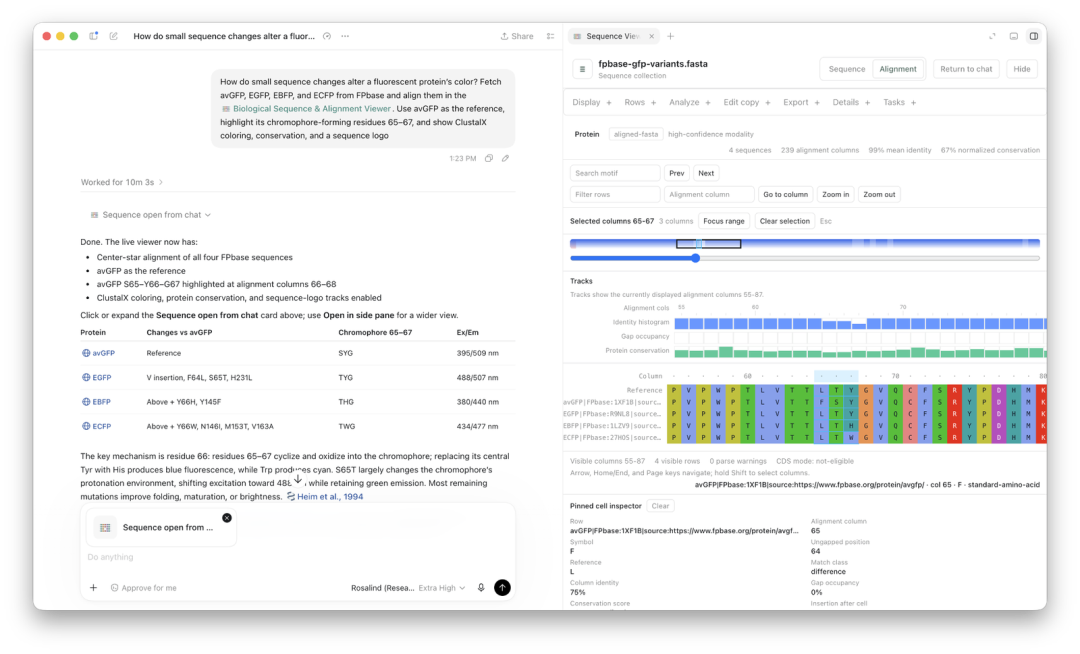Image resolution: width=1080 pixels, height=654 pixels.
Task: Add a new tab with plus icon
Action: pos(670,36)
